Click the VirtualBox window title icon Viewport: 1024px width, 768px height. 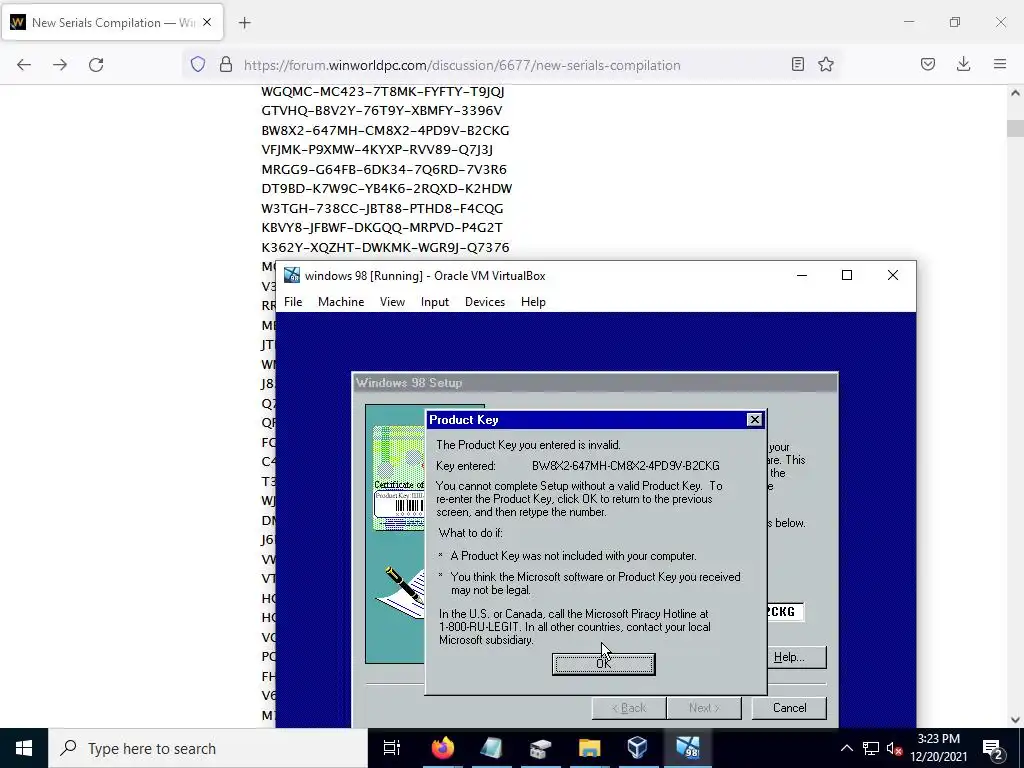tap(292, 275)
